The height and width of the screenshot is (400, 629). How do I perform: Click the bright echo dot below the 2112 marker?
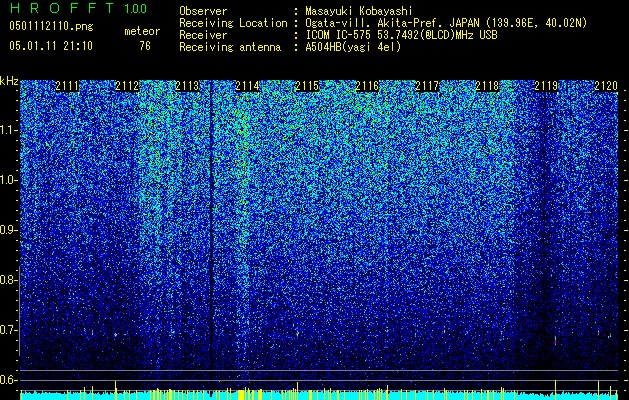116,334
